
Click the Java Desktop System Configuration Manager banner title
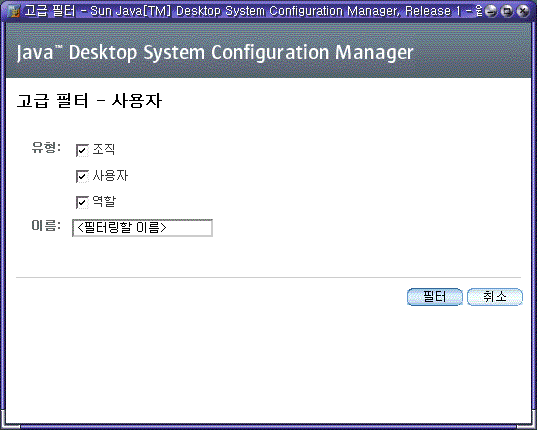(x=215, y=53)
